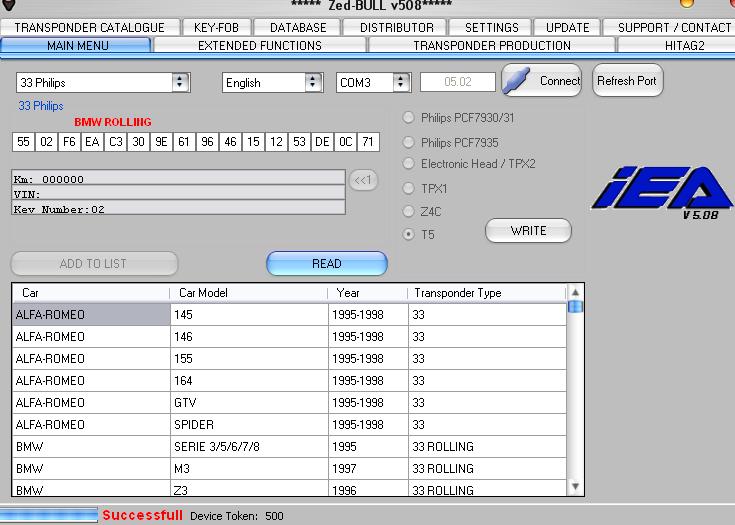The image size is (735, 525).
Task: Select the ALFA-ROMEO 155 row
Action: 289,359
